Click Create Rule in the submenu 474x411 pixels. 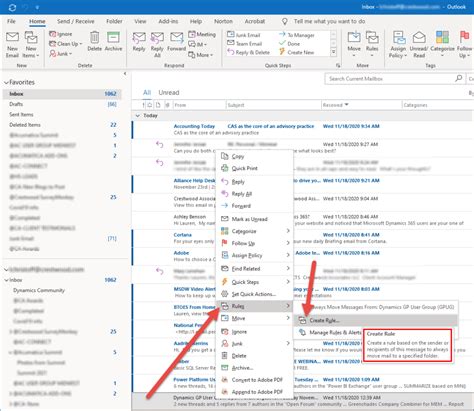coord(375,320)
